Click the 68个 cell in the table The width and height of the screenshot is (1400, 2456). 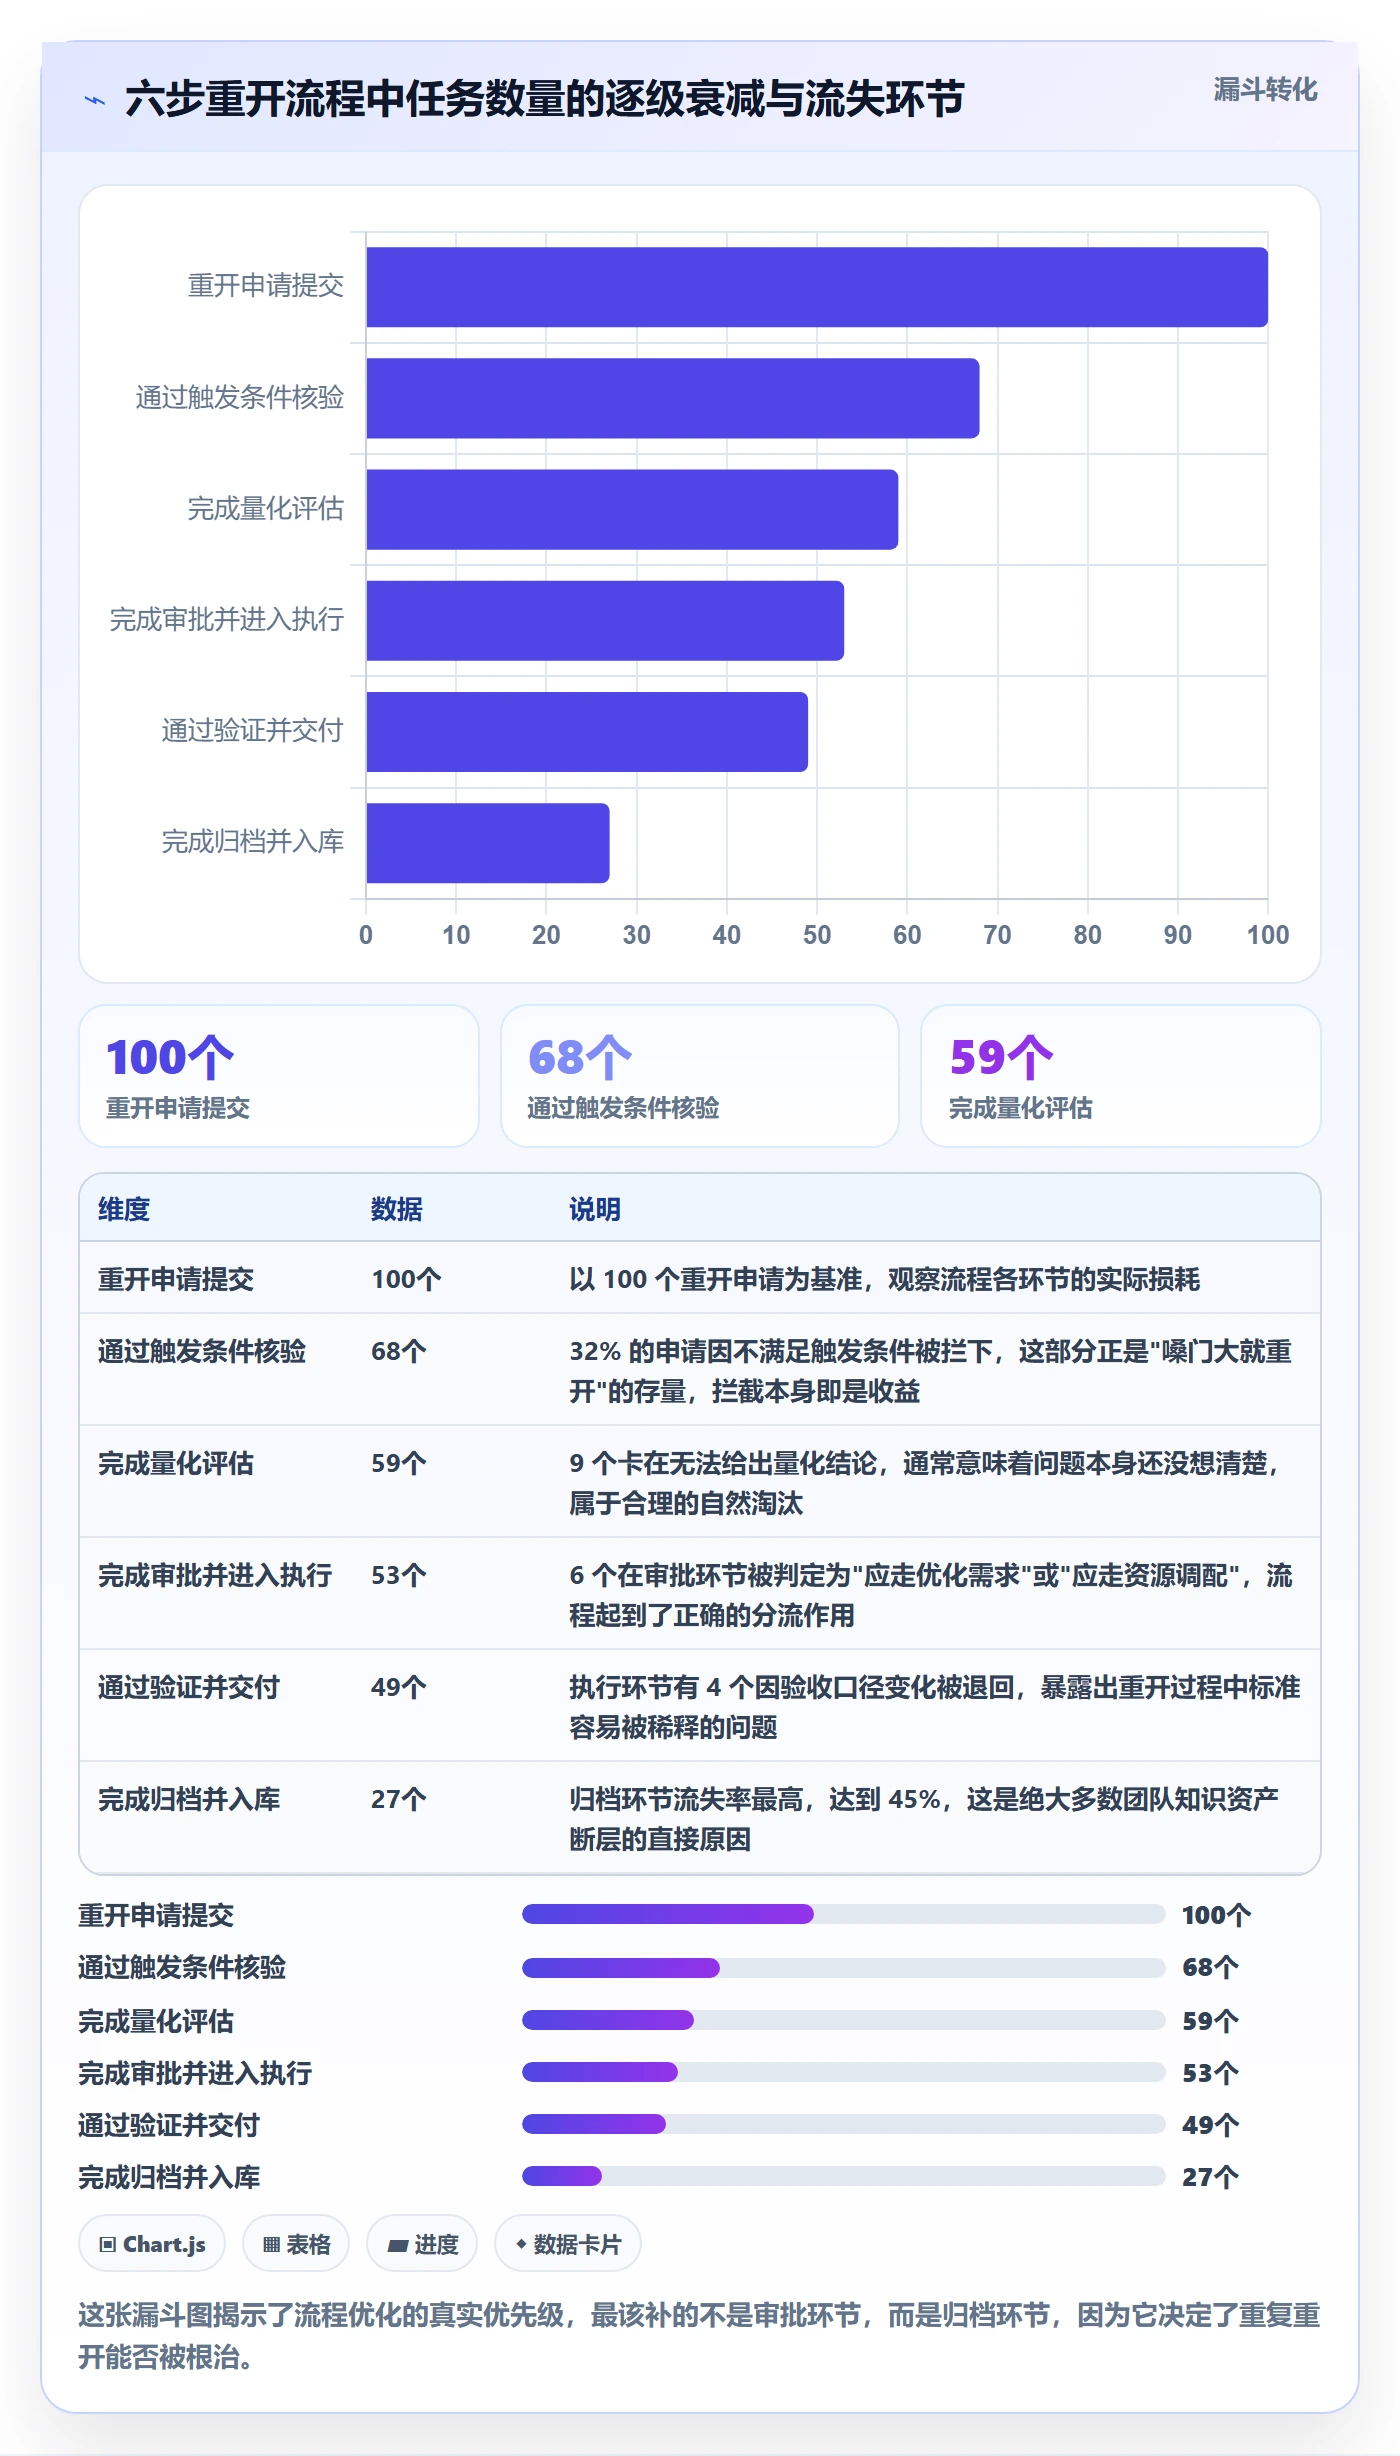coord(399,1351)
